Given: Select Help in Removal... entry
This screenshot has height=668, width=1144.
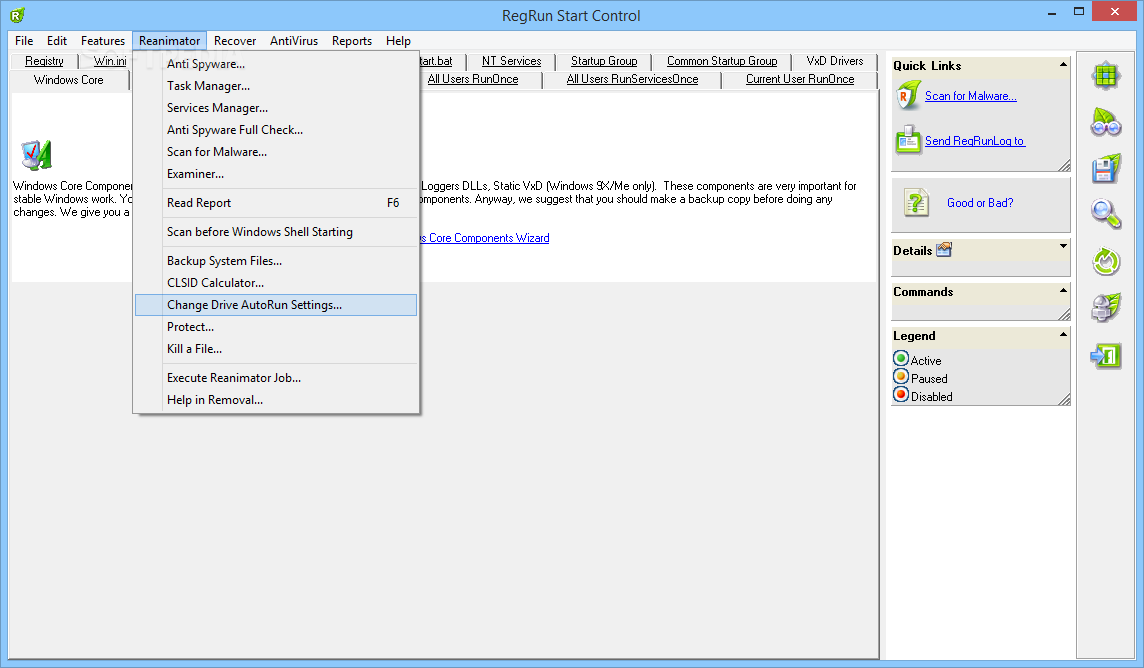Looking at the screenshot, I should (x=276, y=400).
